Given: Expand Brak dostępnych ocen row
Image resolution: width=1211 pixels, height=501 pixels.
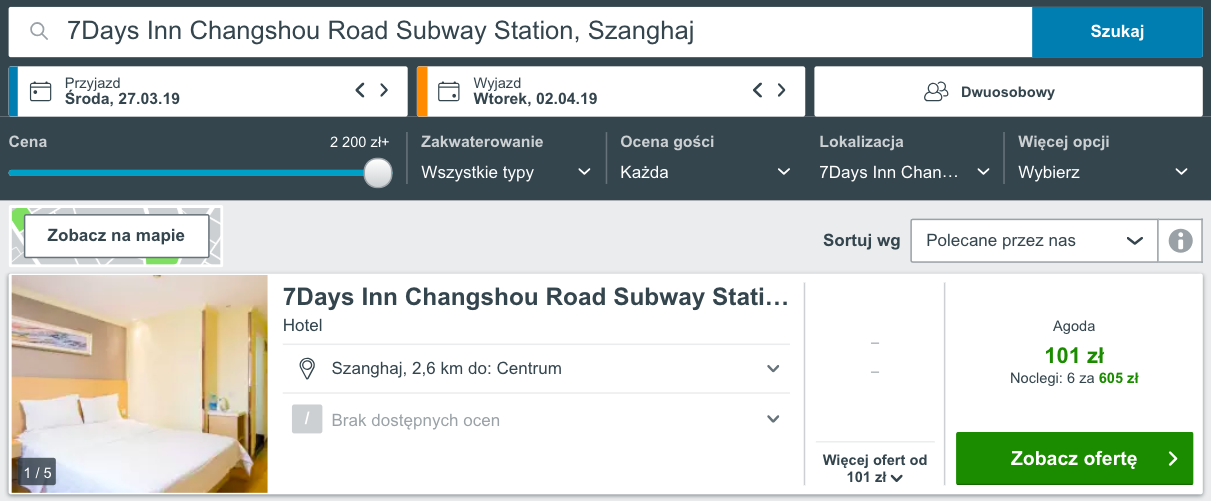Looking at the screenshot, I should pyautogui.click(x=536, y=419).
